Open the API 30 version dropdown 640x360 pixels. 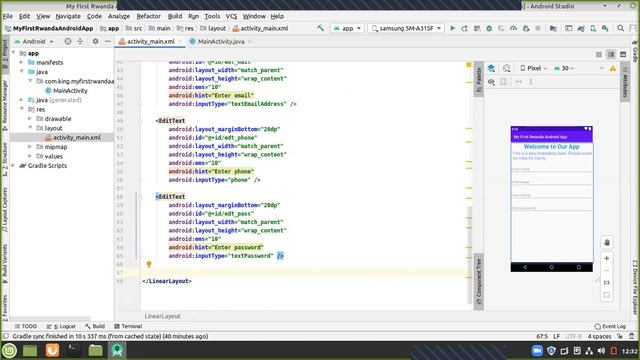coord(564,68)
